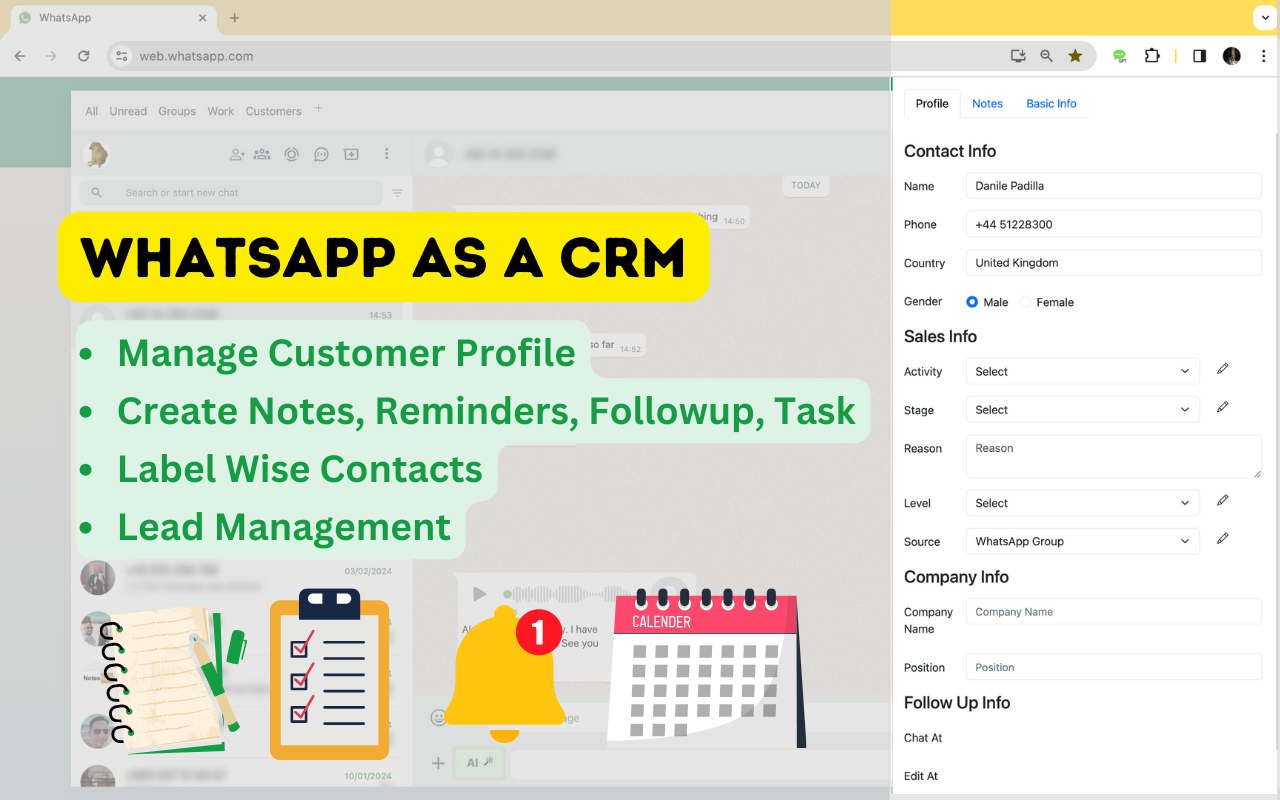Click the New chat icon
The image size is (1280, 800).
[x=351, y=154]
